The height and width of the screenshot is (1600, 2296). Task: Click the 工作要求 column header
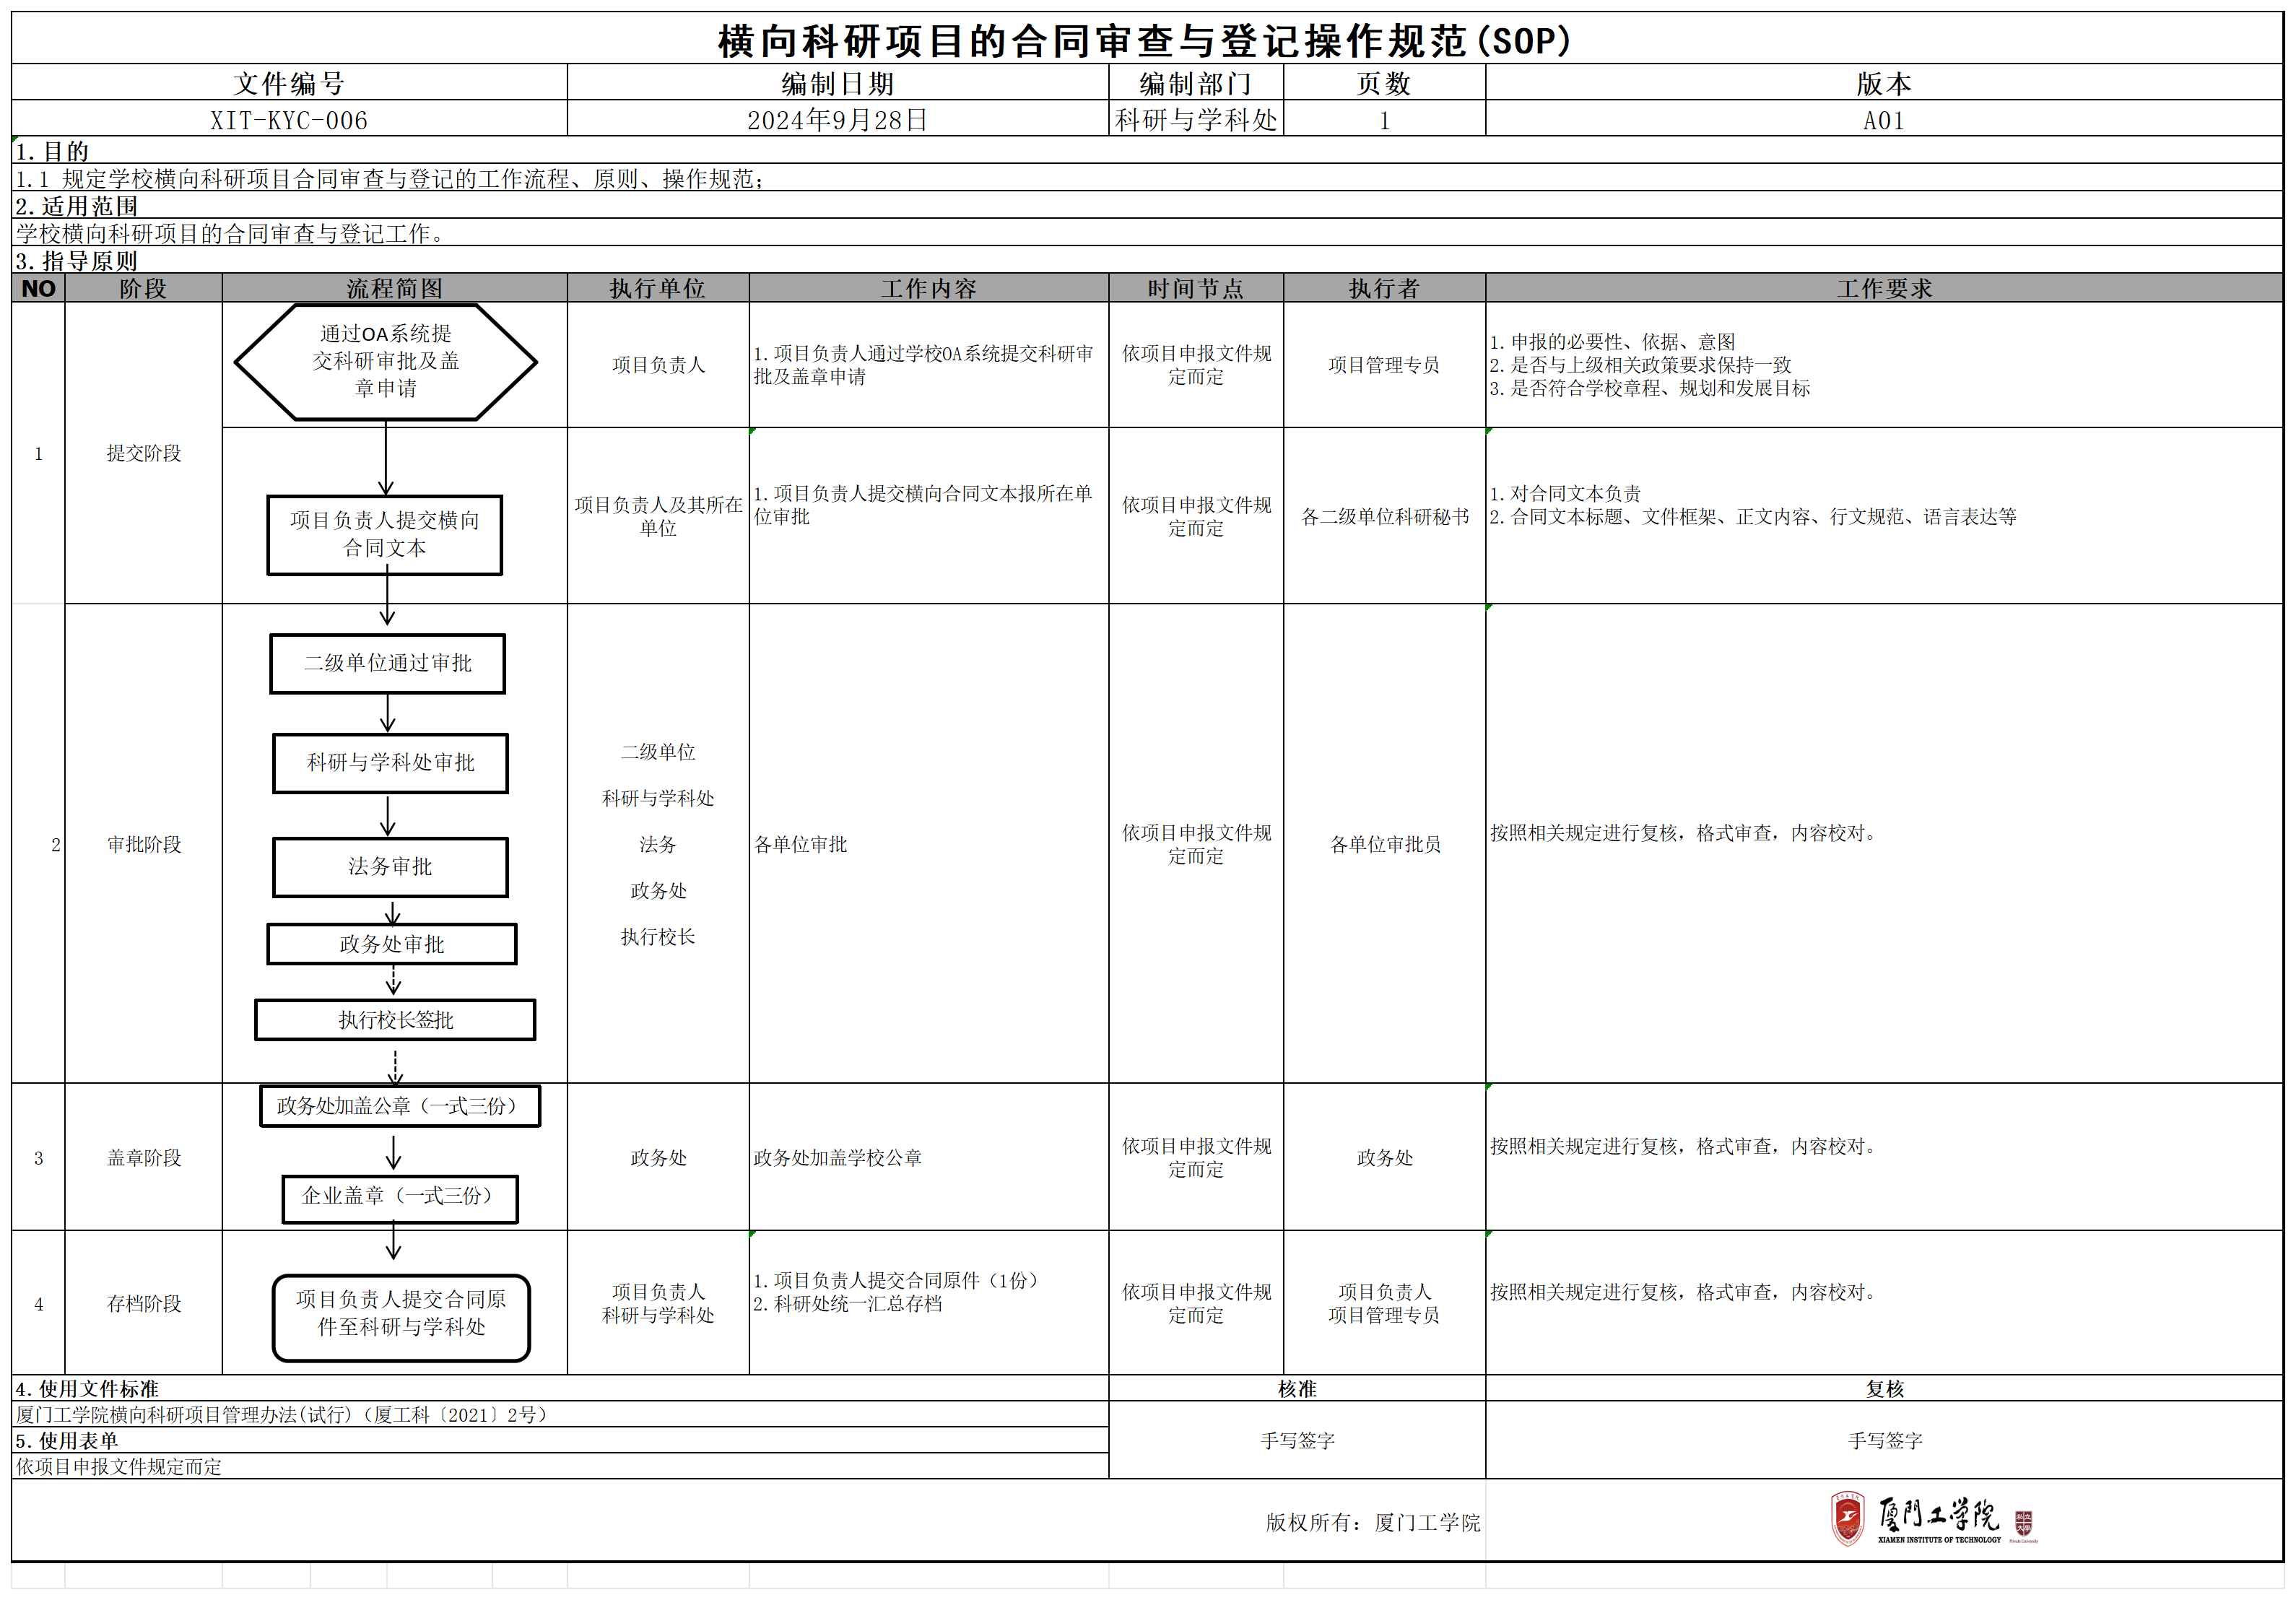1884,288
